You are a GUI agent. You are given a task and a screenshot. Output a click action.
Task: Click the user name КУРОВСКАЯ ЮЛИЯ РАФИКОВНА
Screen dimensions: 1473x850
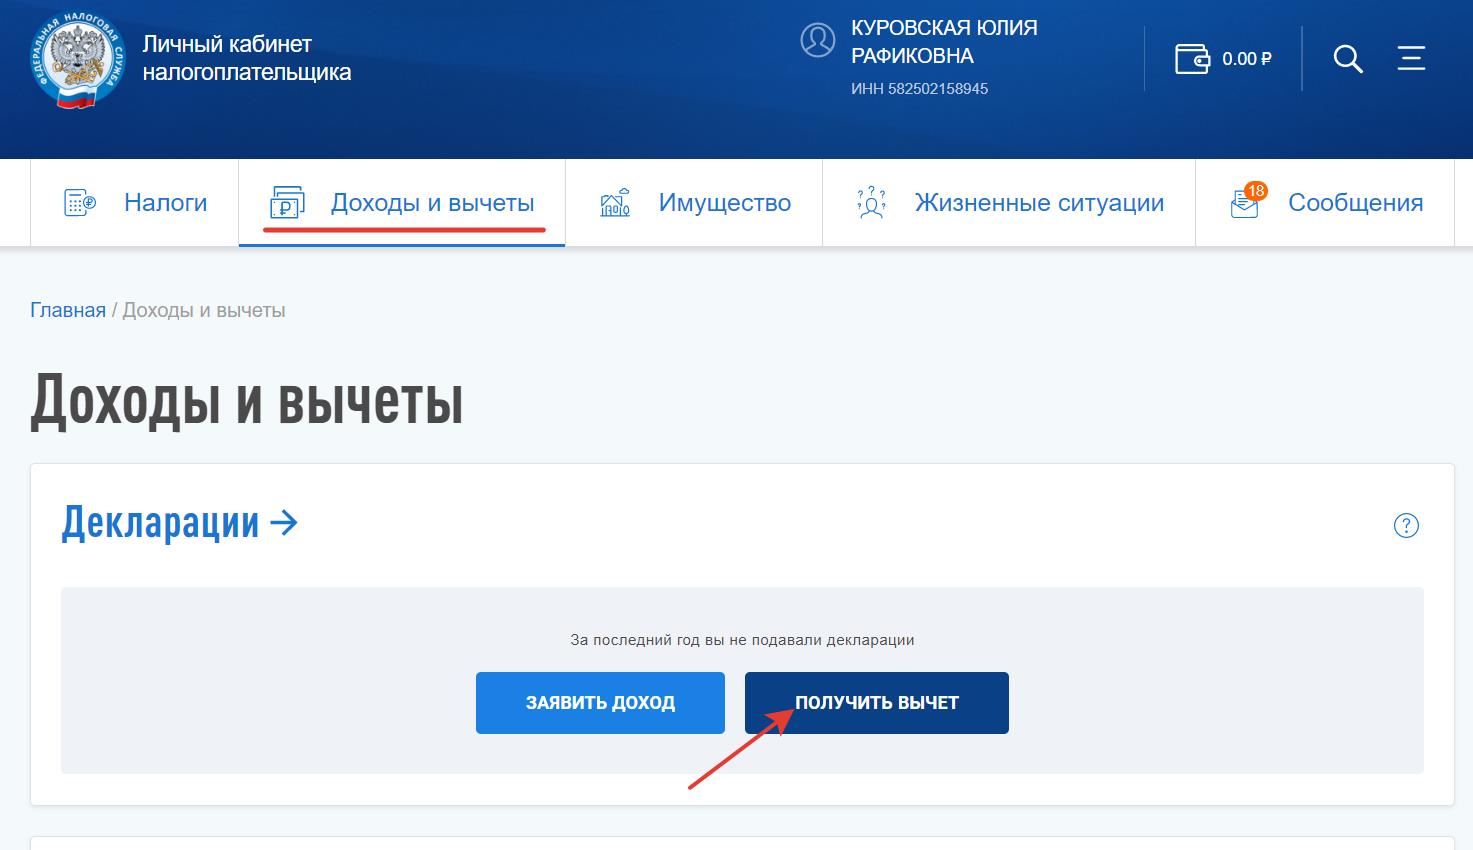pyautogui.click(x=943, y=42)
